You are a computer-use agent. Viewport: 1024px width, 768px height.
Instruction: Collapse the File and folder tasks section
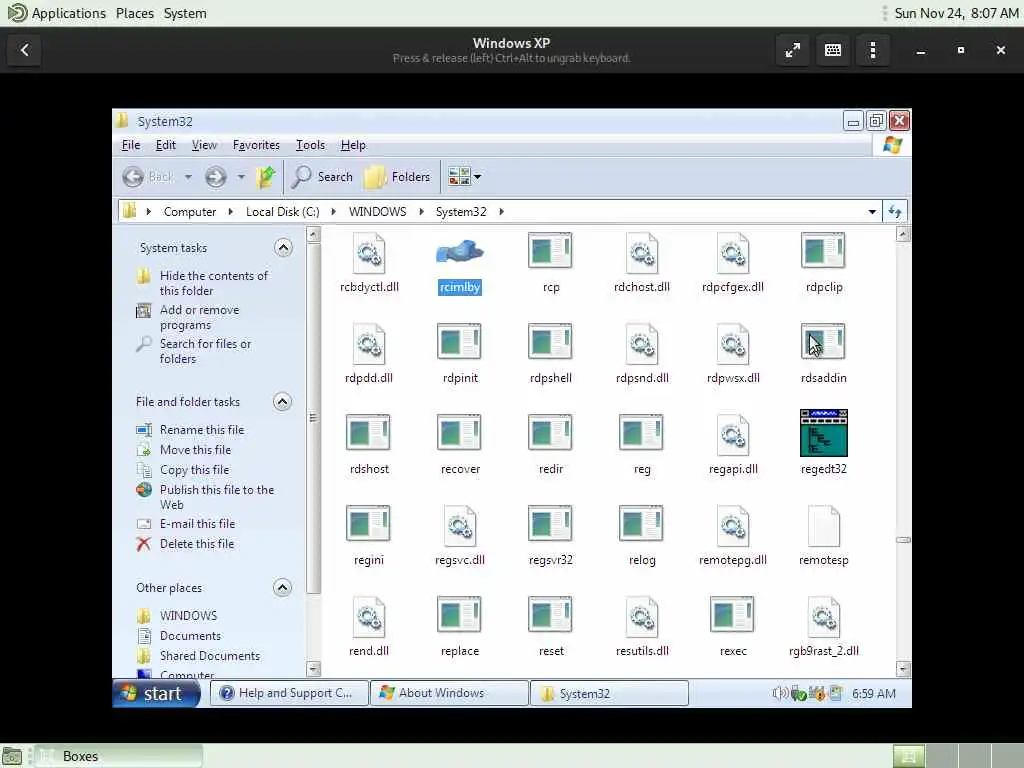283,402
